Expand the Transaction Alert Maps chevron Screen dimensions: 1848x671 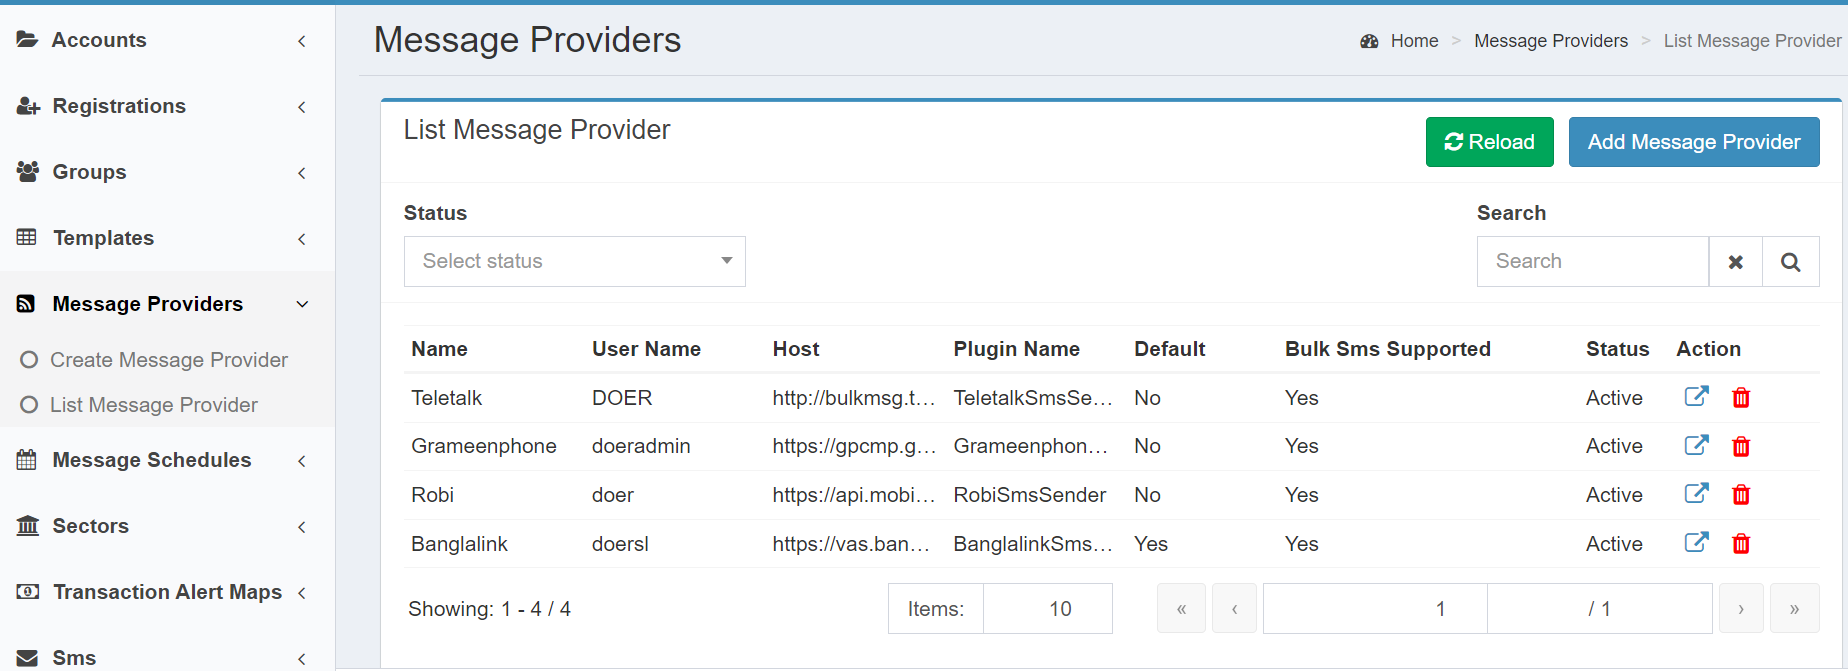tap(302, 593)
